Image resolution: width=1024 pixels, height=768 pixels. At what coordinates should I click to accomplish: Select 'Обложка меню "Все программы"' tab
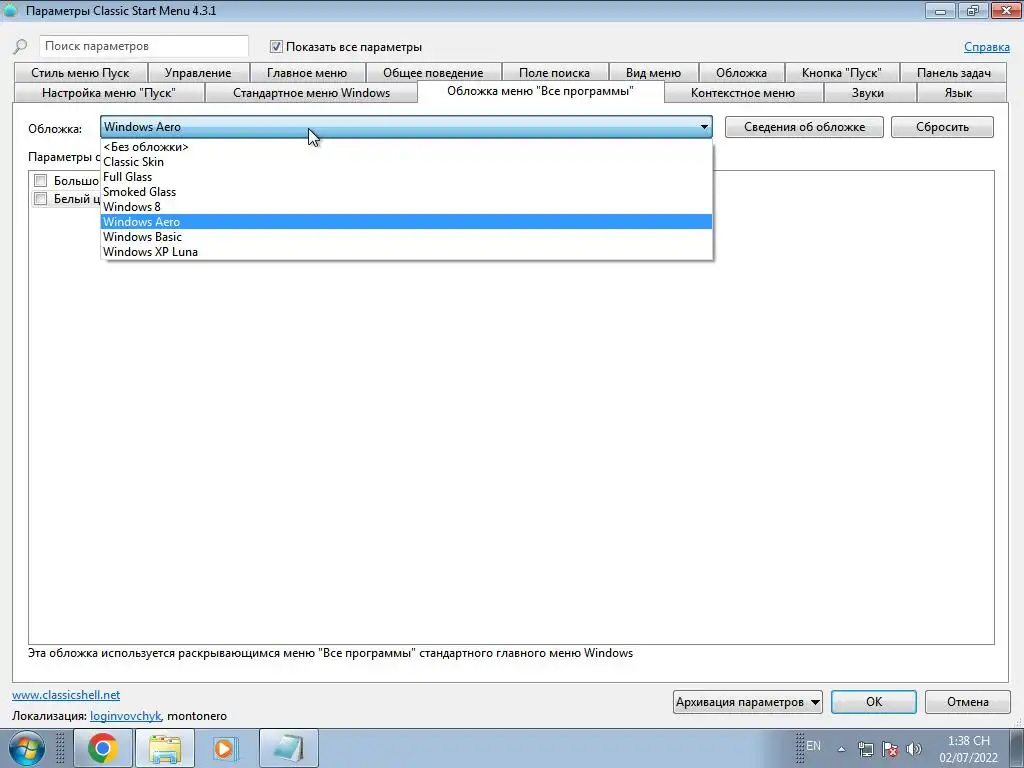540,91
